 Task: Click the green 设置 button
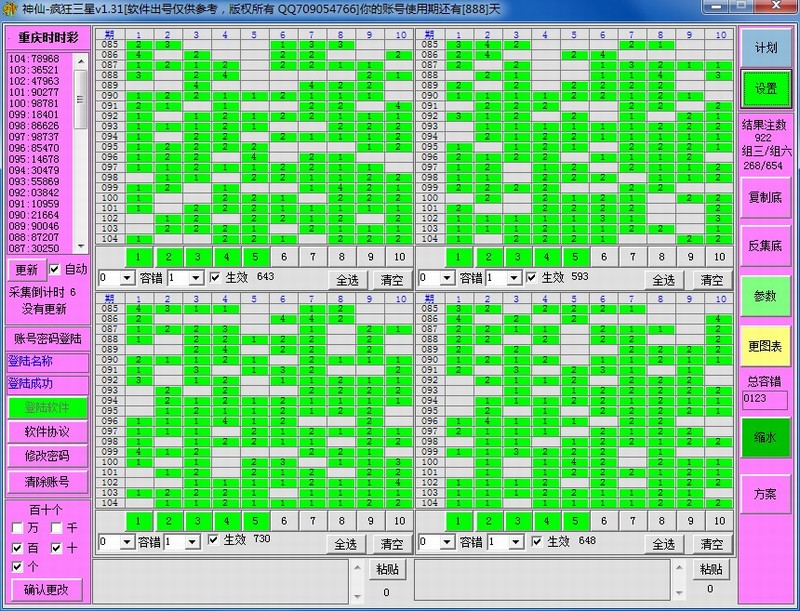click(765, 89)
